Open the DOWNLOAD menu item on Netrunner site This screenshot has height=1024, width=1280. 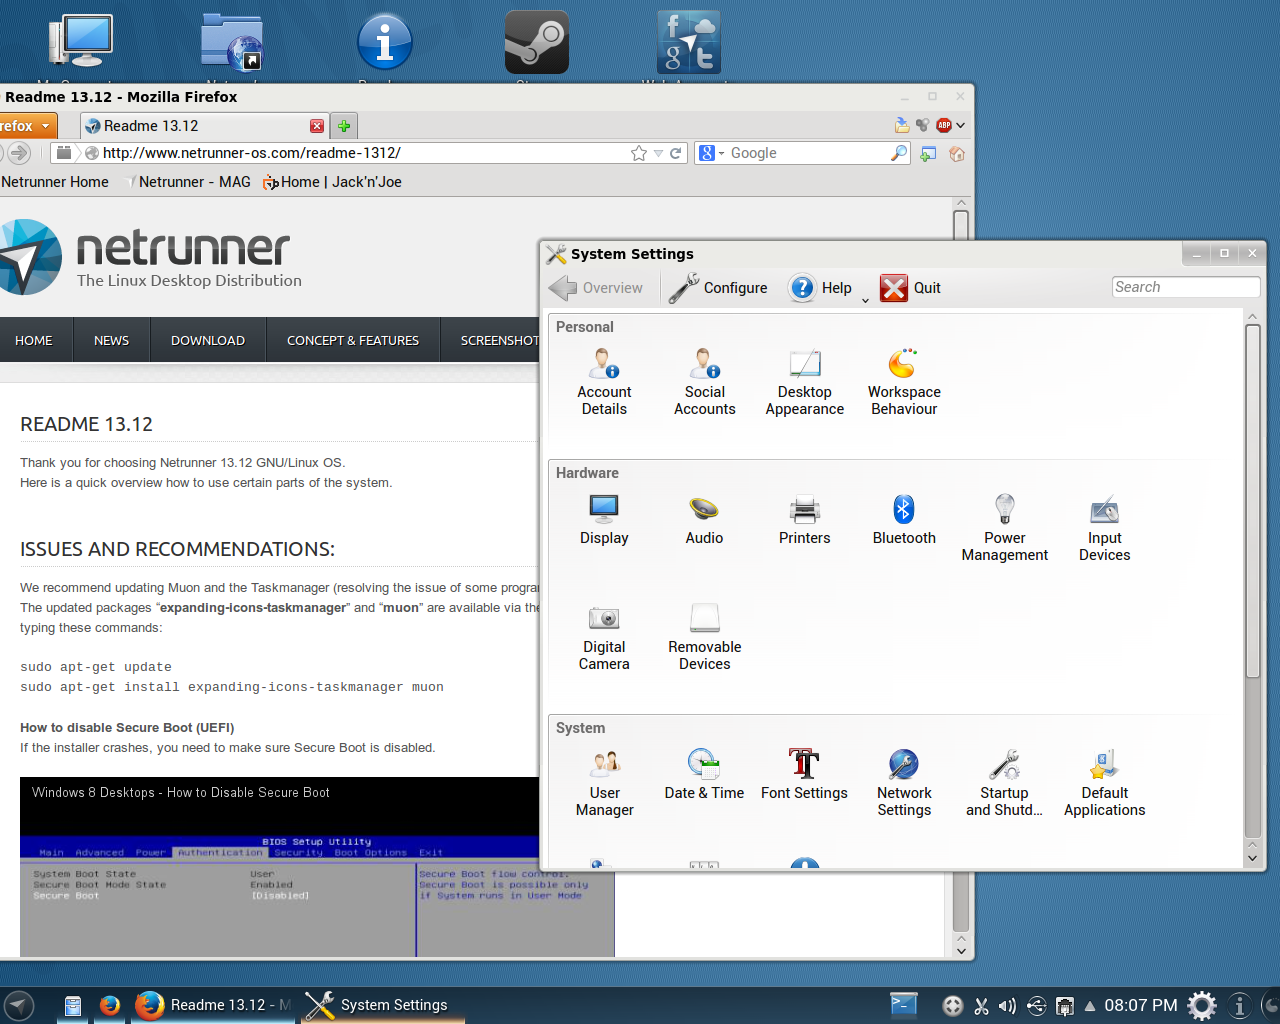(208, 340)
